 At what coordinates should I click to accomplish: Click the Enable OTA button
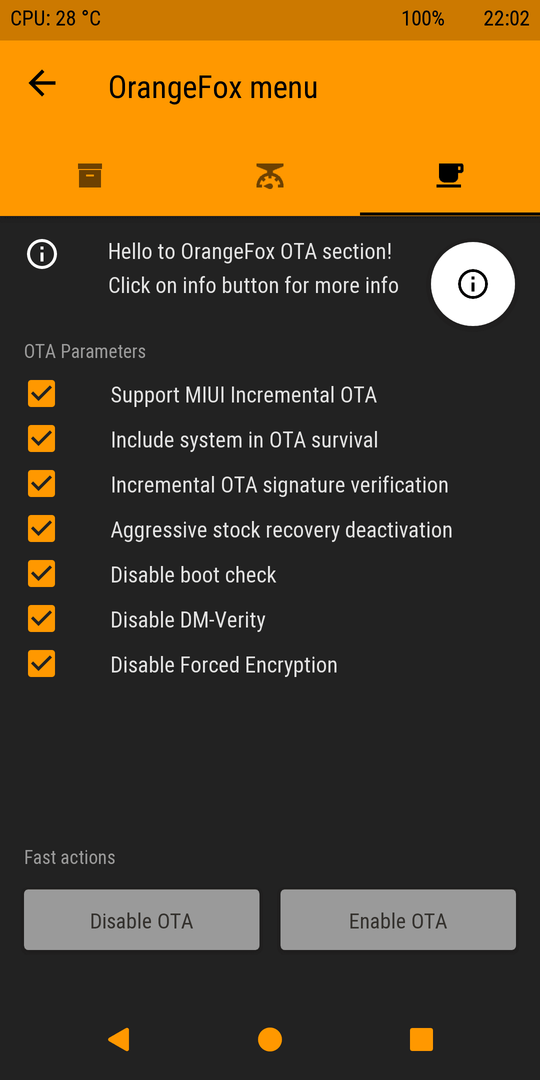tap(398, 920)
